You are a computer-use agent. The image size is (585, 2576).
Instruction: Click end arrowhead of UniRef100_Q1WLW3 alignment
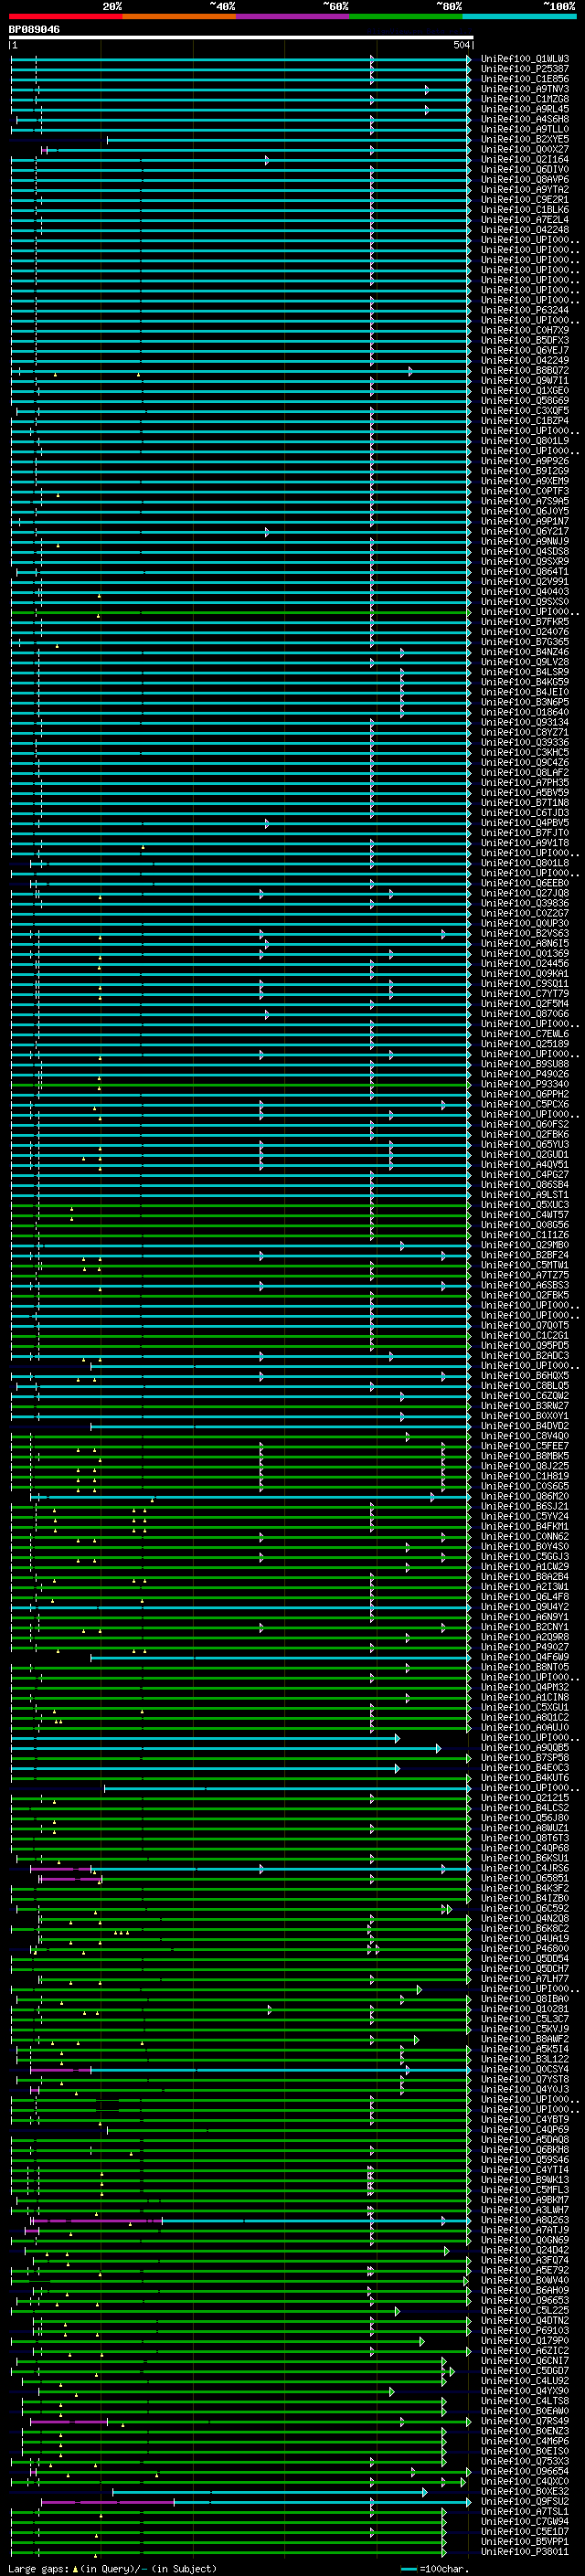pyautogui.click(x=469, y=59)
